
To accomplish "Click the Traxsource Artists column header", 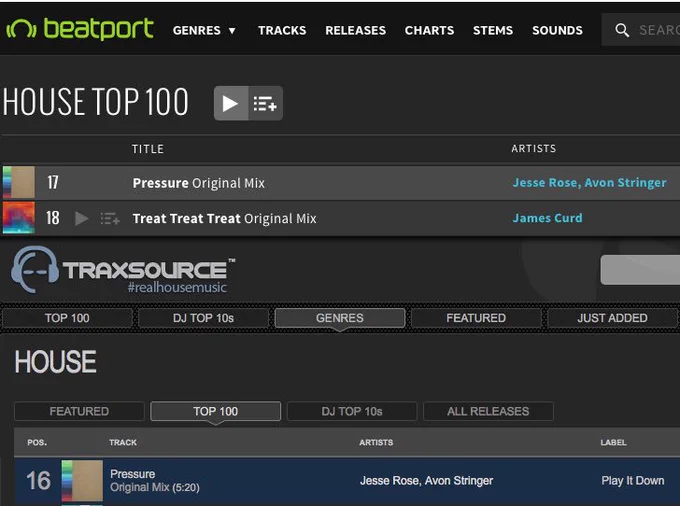I will coord(376,442).
